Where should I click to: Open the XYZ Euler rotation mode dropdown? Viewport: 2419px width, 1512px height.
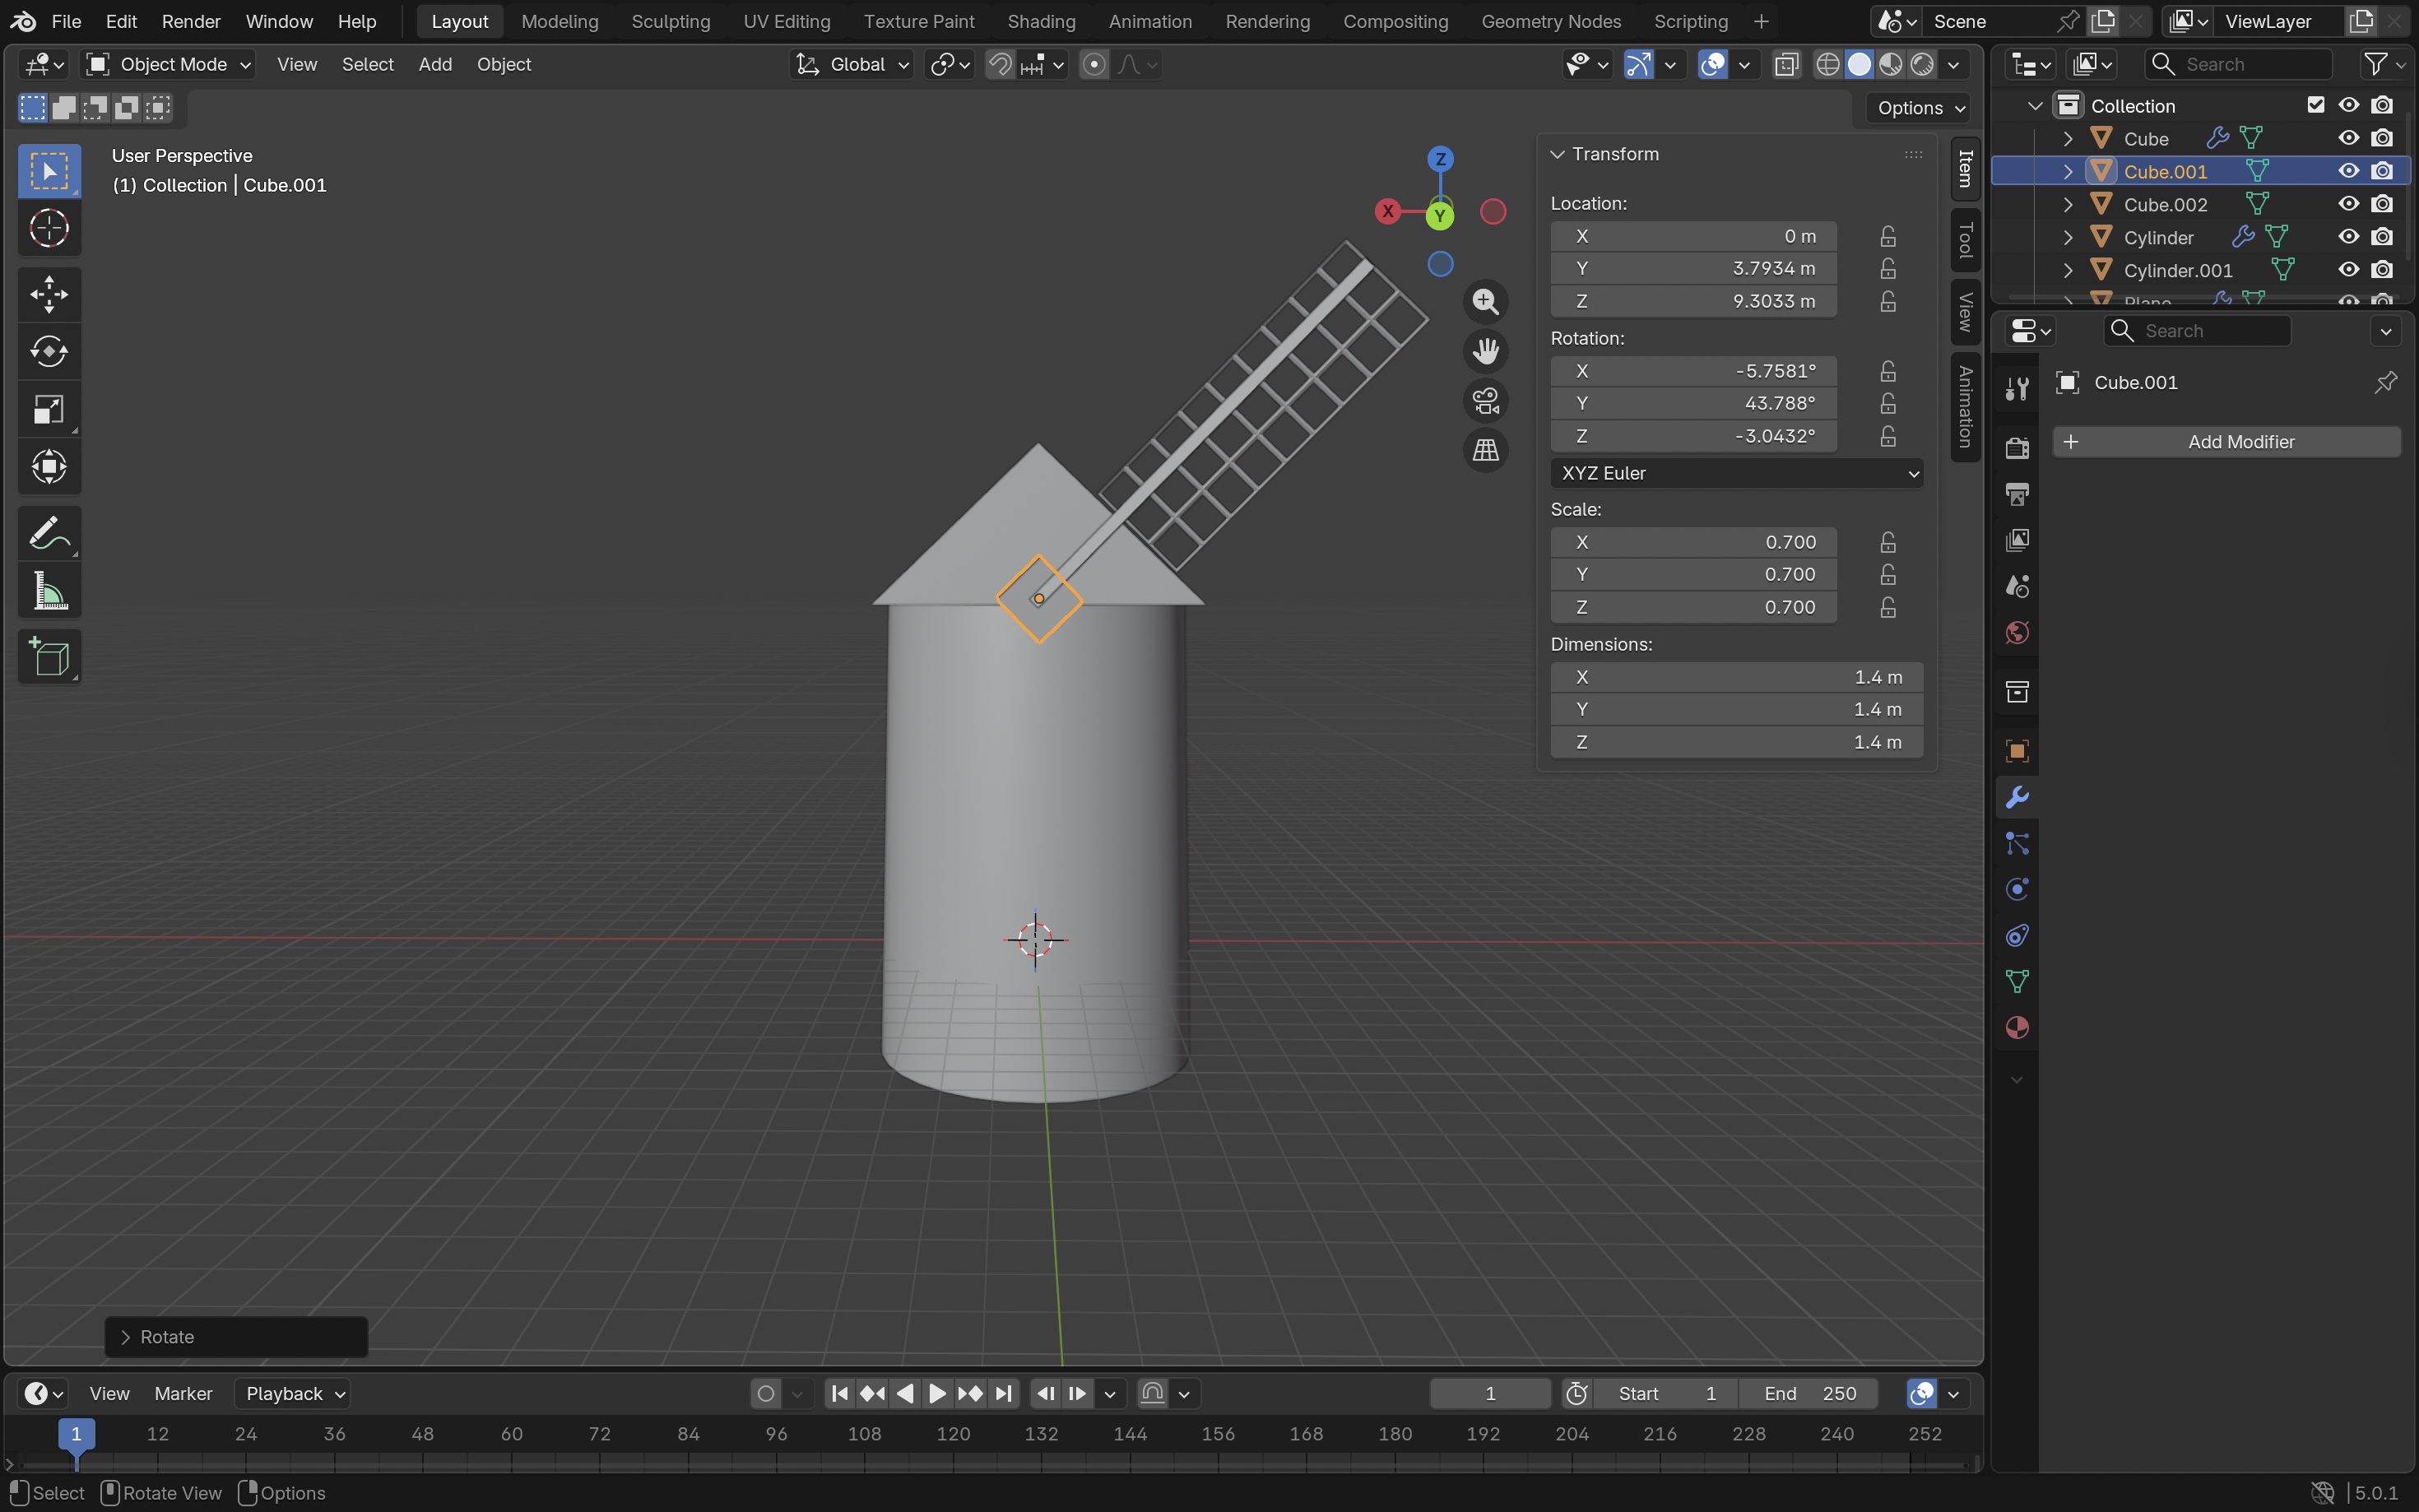point(1736,473)
